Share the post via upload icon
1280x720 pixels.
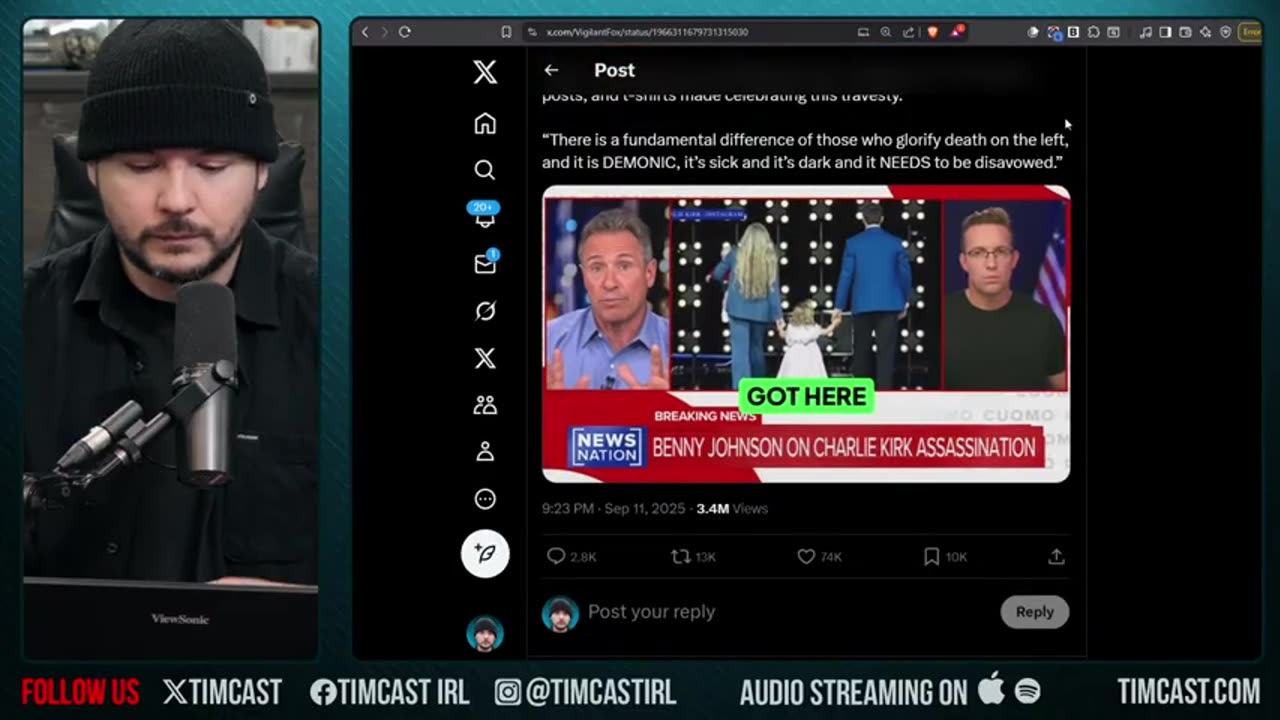pyautogui.click(x=1056, y=556)
